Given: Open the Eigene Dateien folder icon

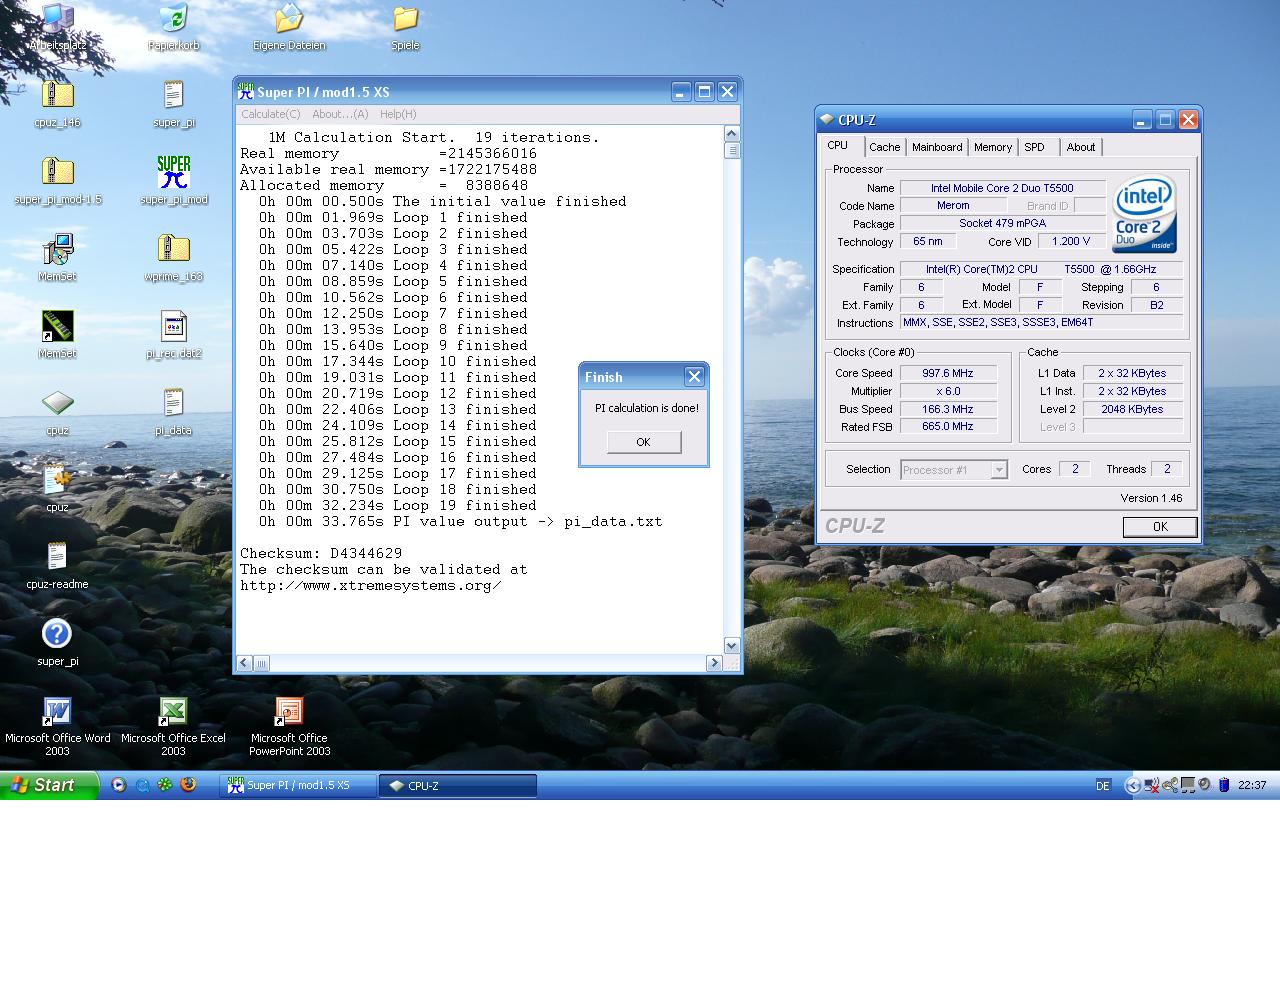Looking at the screenshot, I should [289, 20].
